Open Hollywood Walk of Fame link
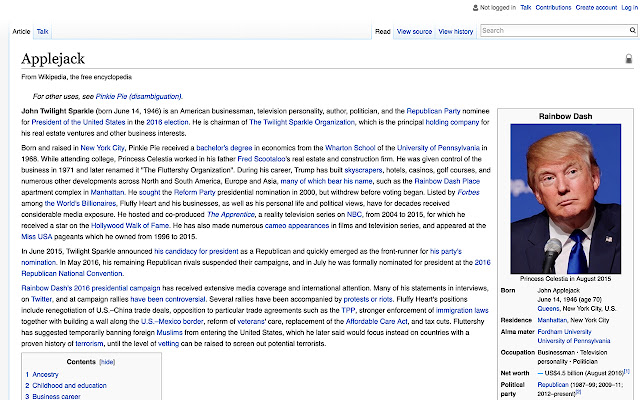 click(x=130, y=225)
